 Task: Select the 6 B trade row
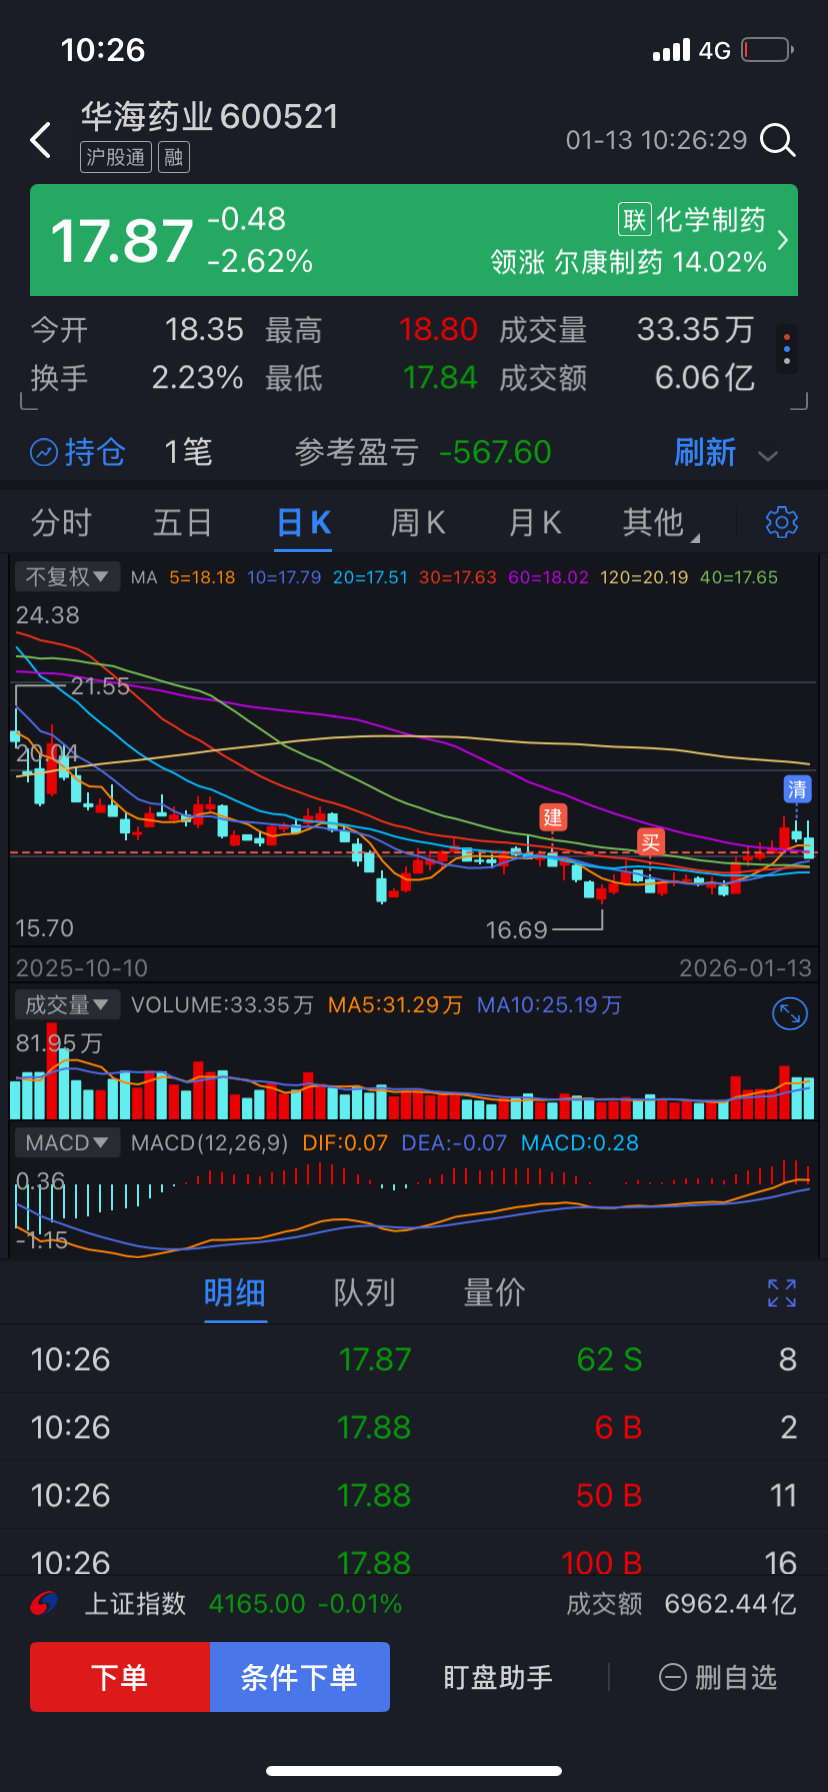pos(414,1427)
